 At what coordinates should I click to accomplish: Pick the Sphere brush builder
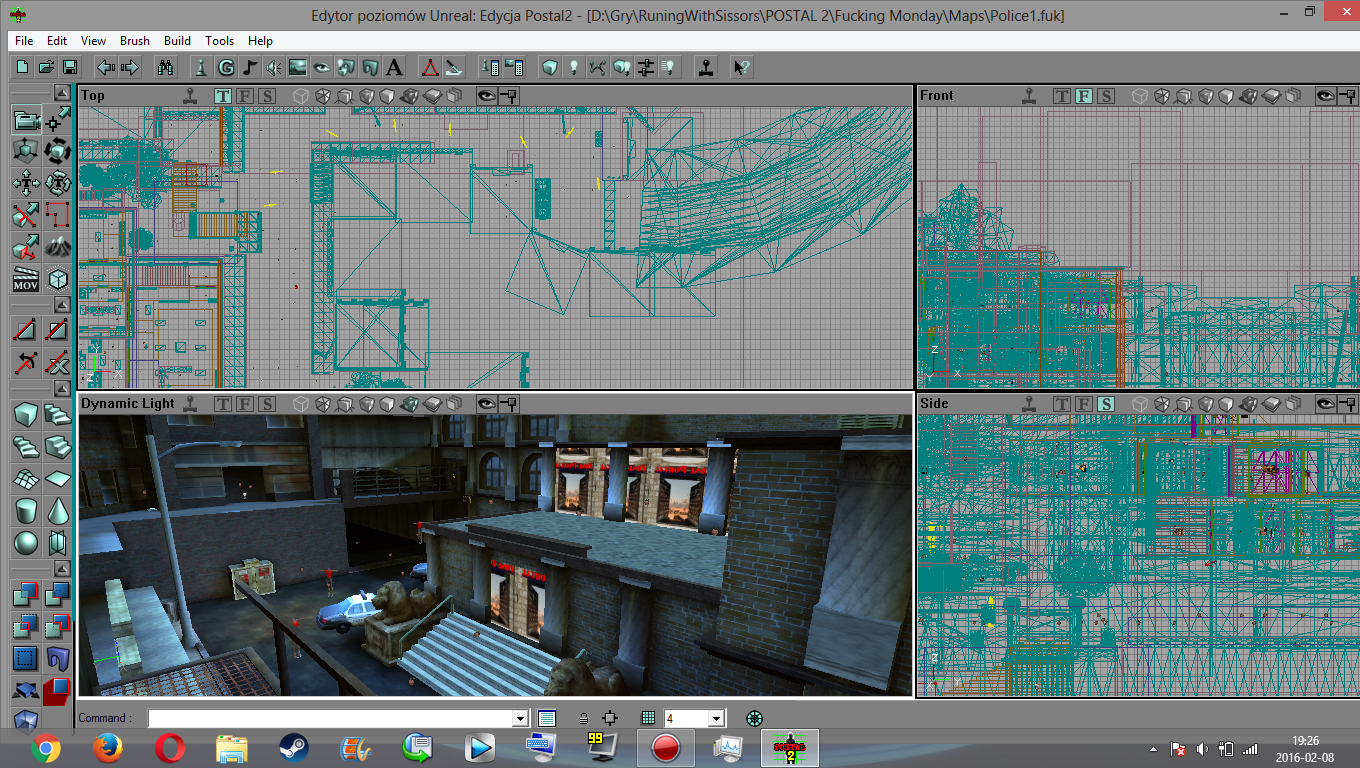click(x=26, y=543)
